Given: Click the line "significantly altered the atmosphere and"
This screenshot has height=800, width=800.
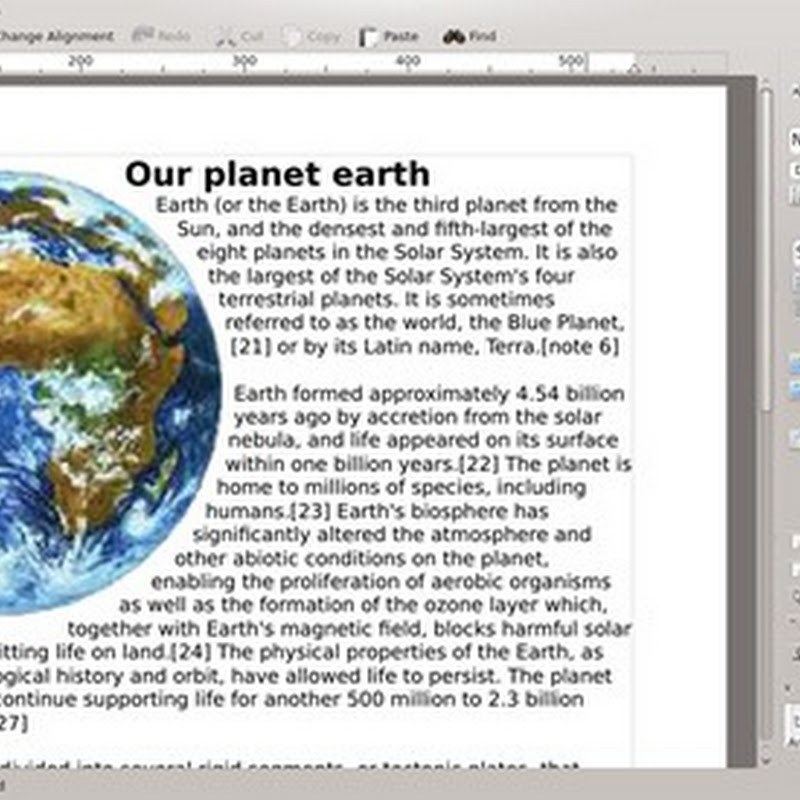Looking at the screenshot, I should click(392, 535).
